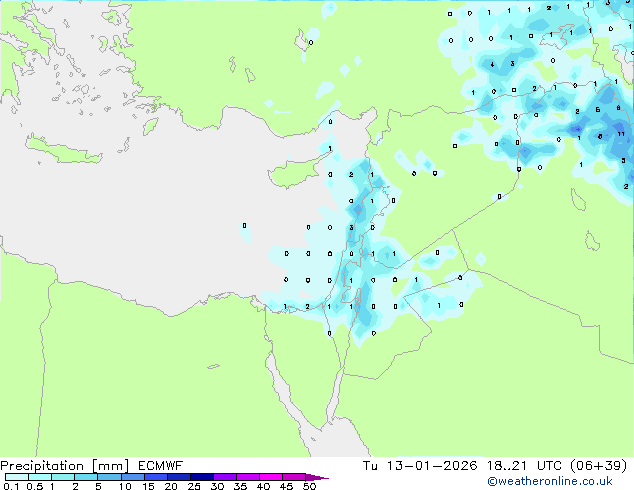Open the weatheronline.co.uk copyright link
634x490 pixels.
click(x=550, y=481)
